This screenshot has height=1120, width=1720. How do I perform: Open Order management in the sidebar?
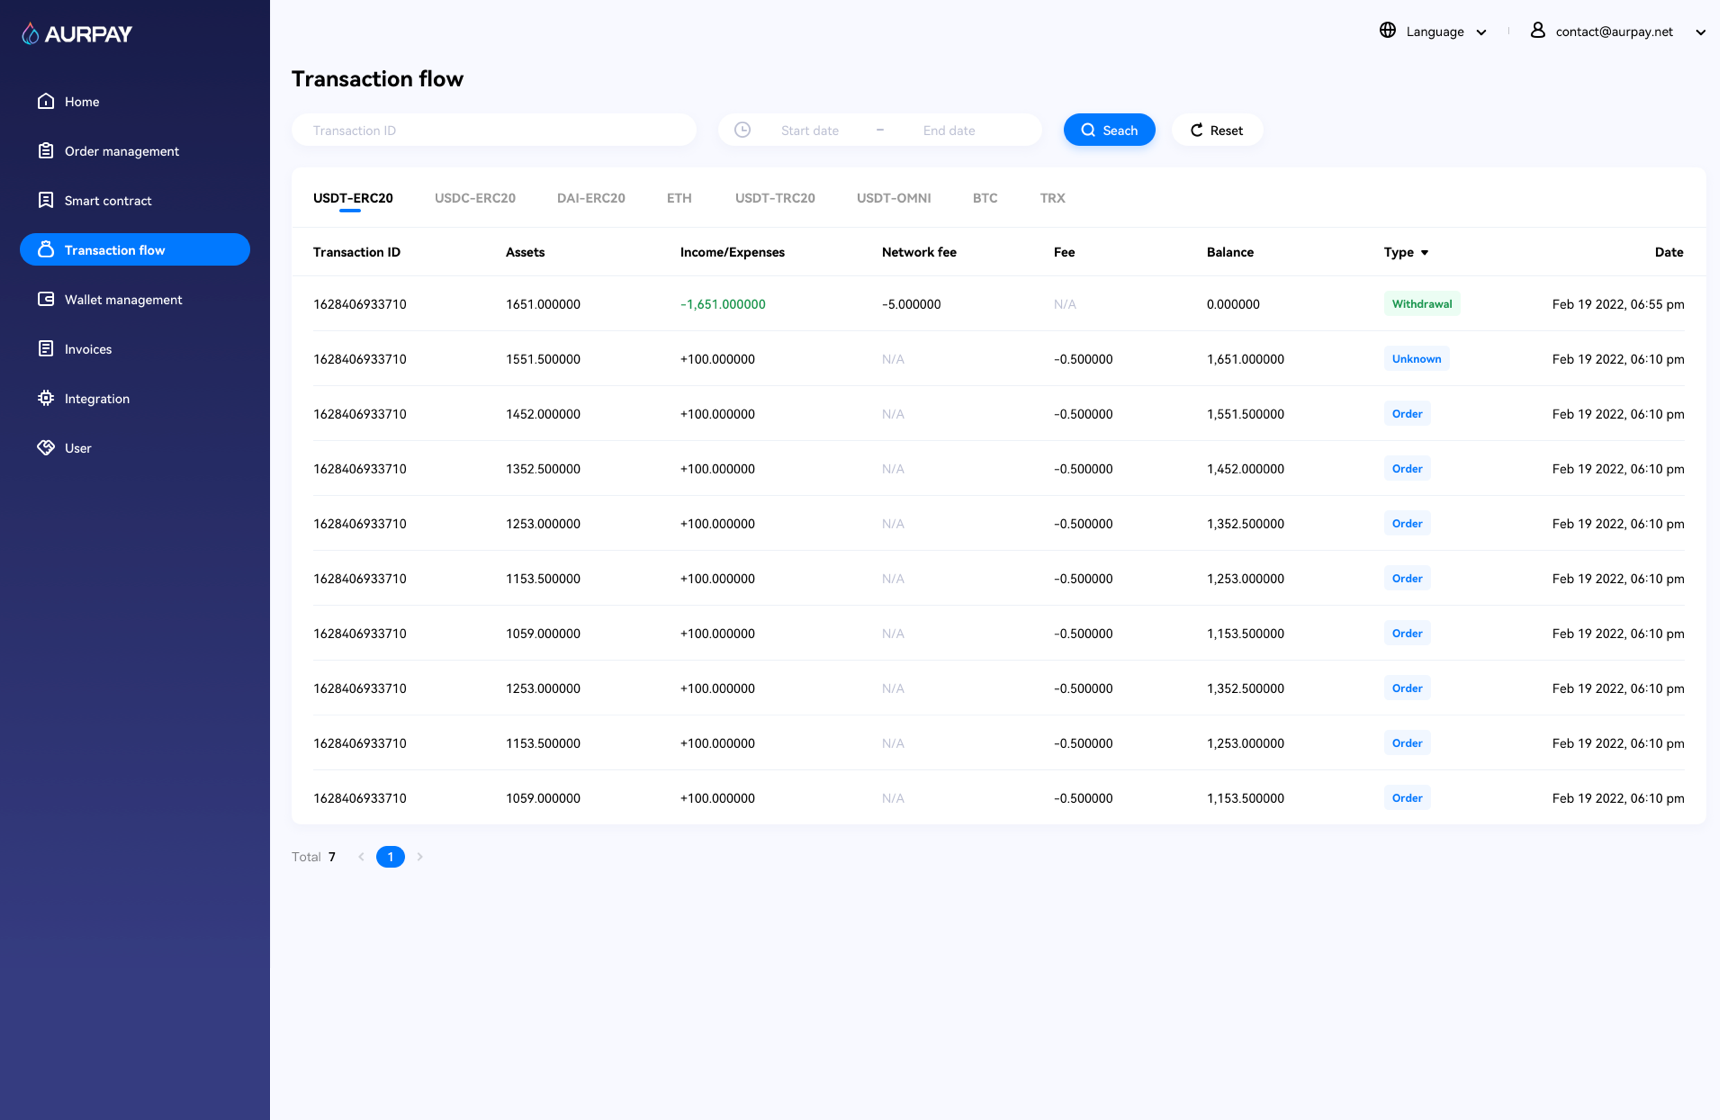click(135, 151)
